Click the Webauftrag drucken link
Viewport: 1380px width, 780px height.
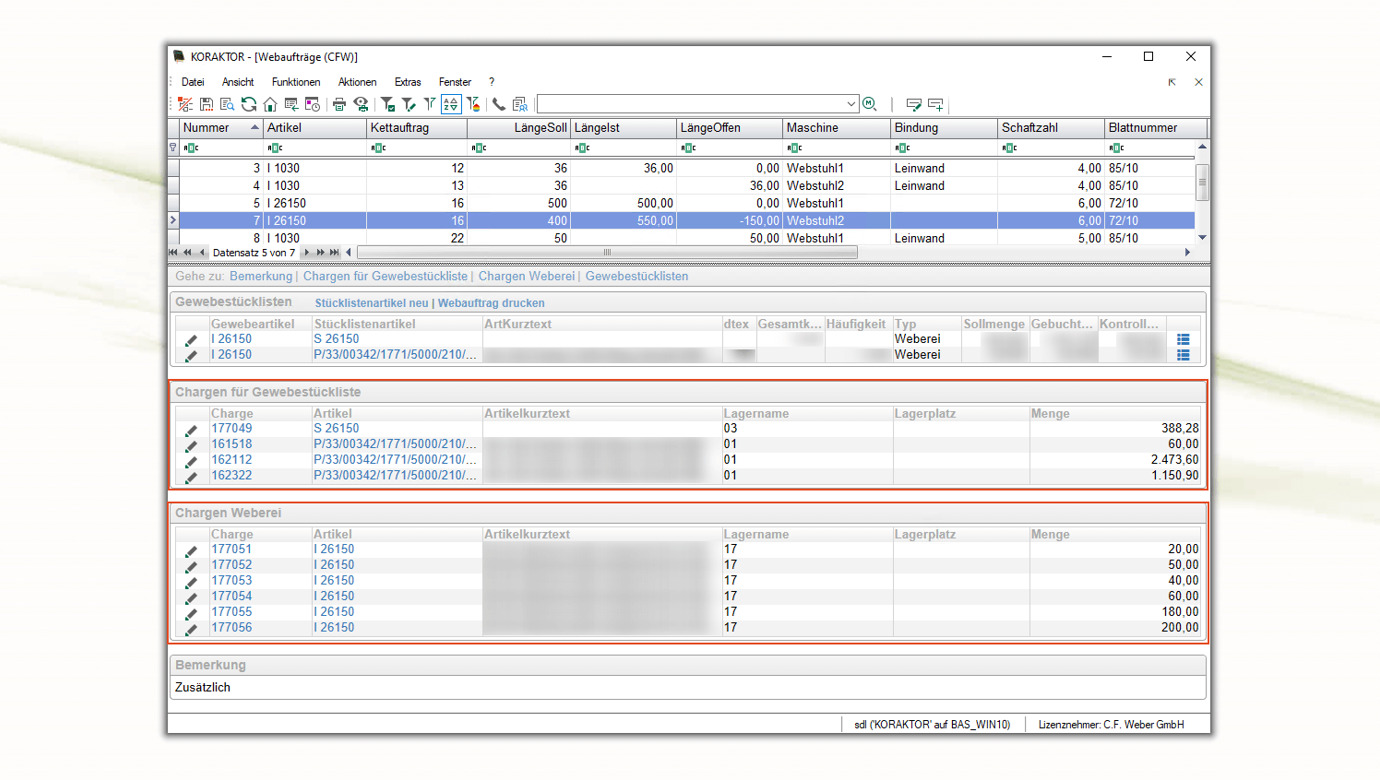[491, 303]
